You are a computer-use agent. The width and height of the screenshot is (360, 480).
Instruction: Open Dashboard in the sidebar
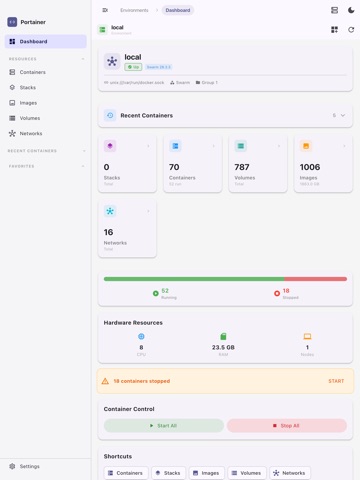tap(46, 41)
